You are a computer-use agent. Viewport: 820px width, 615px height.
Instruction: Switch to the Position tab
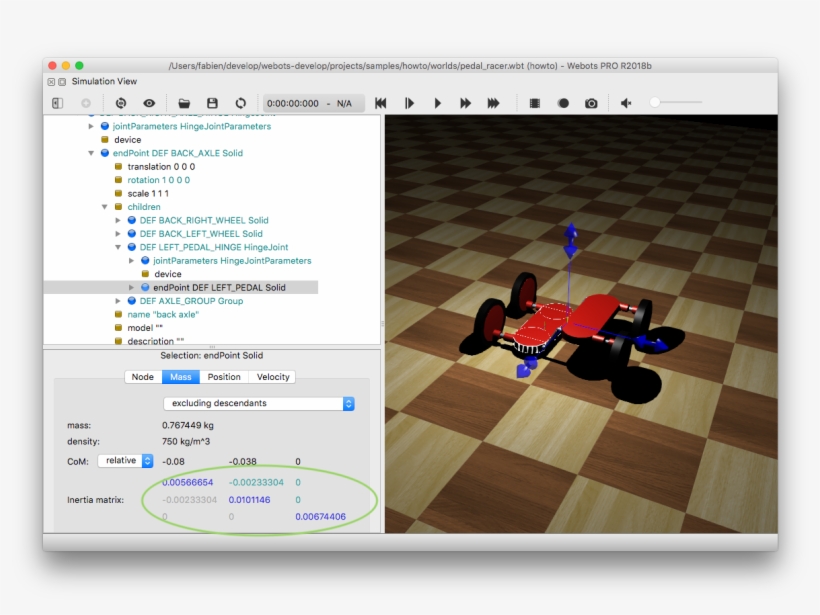click(224, 377)
